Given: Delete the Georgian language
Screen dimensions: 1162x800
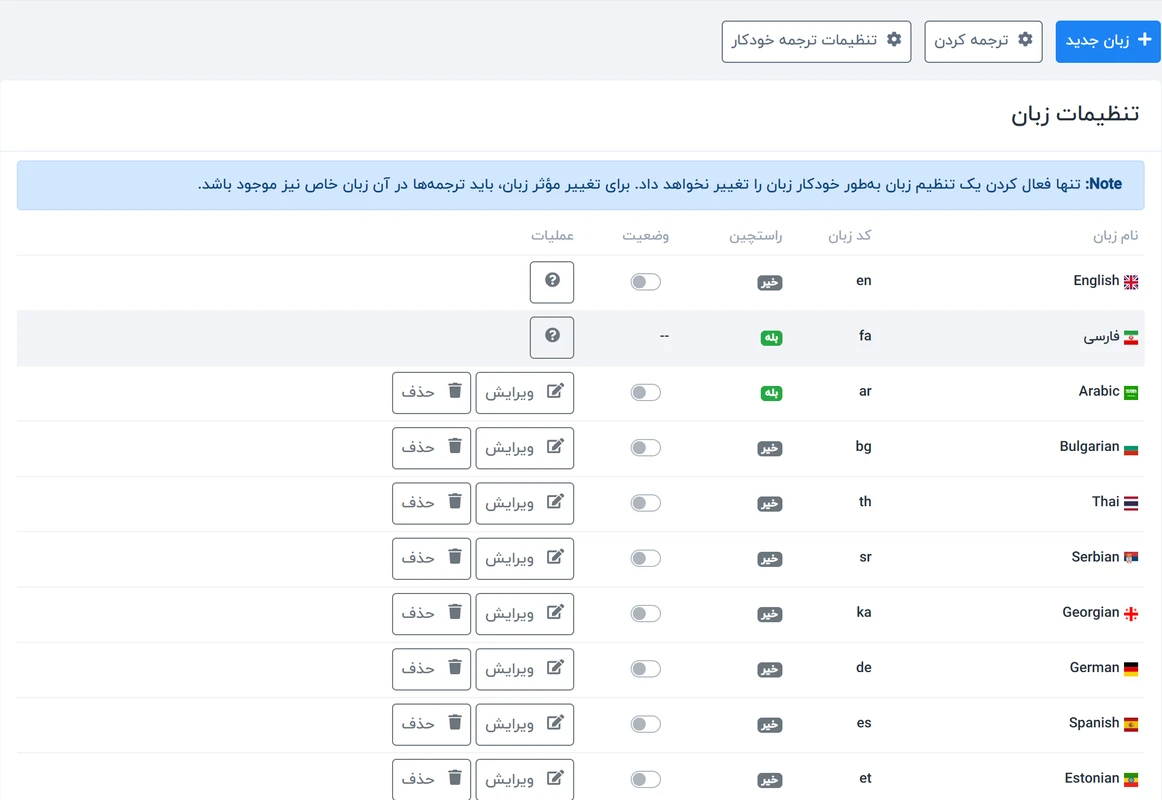Looking at the screenshot, I should (431, 614).
